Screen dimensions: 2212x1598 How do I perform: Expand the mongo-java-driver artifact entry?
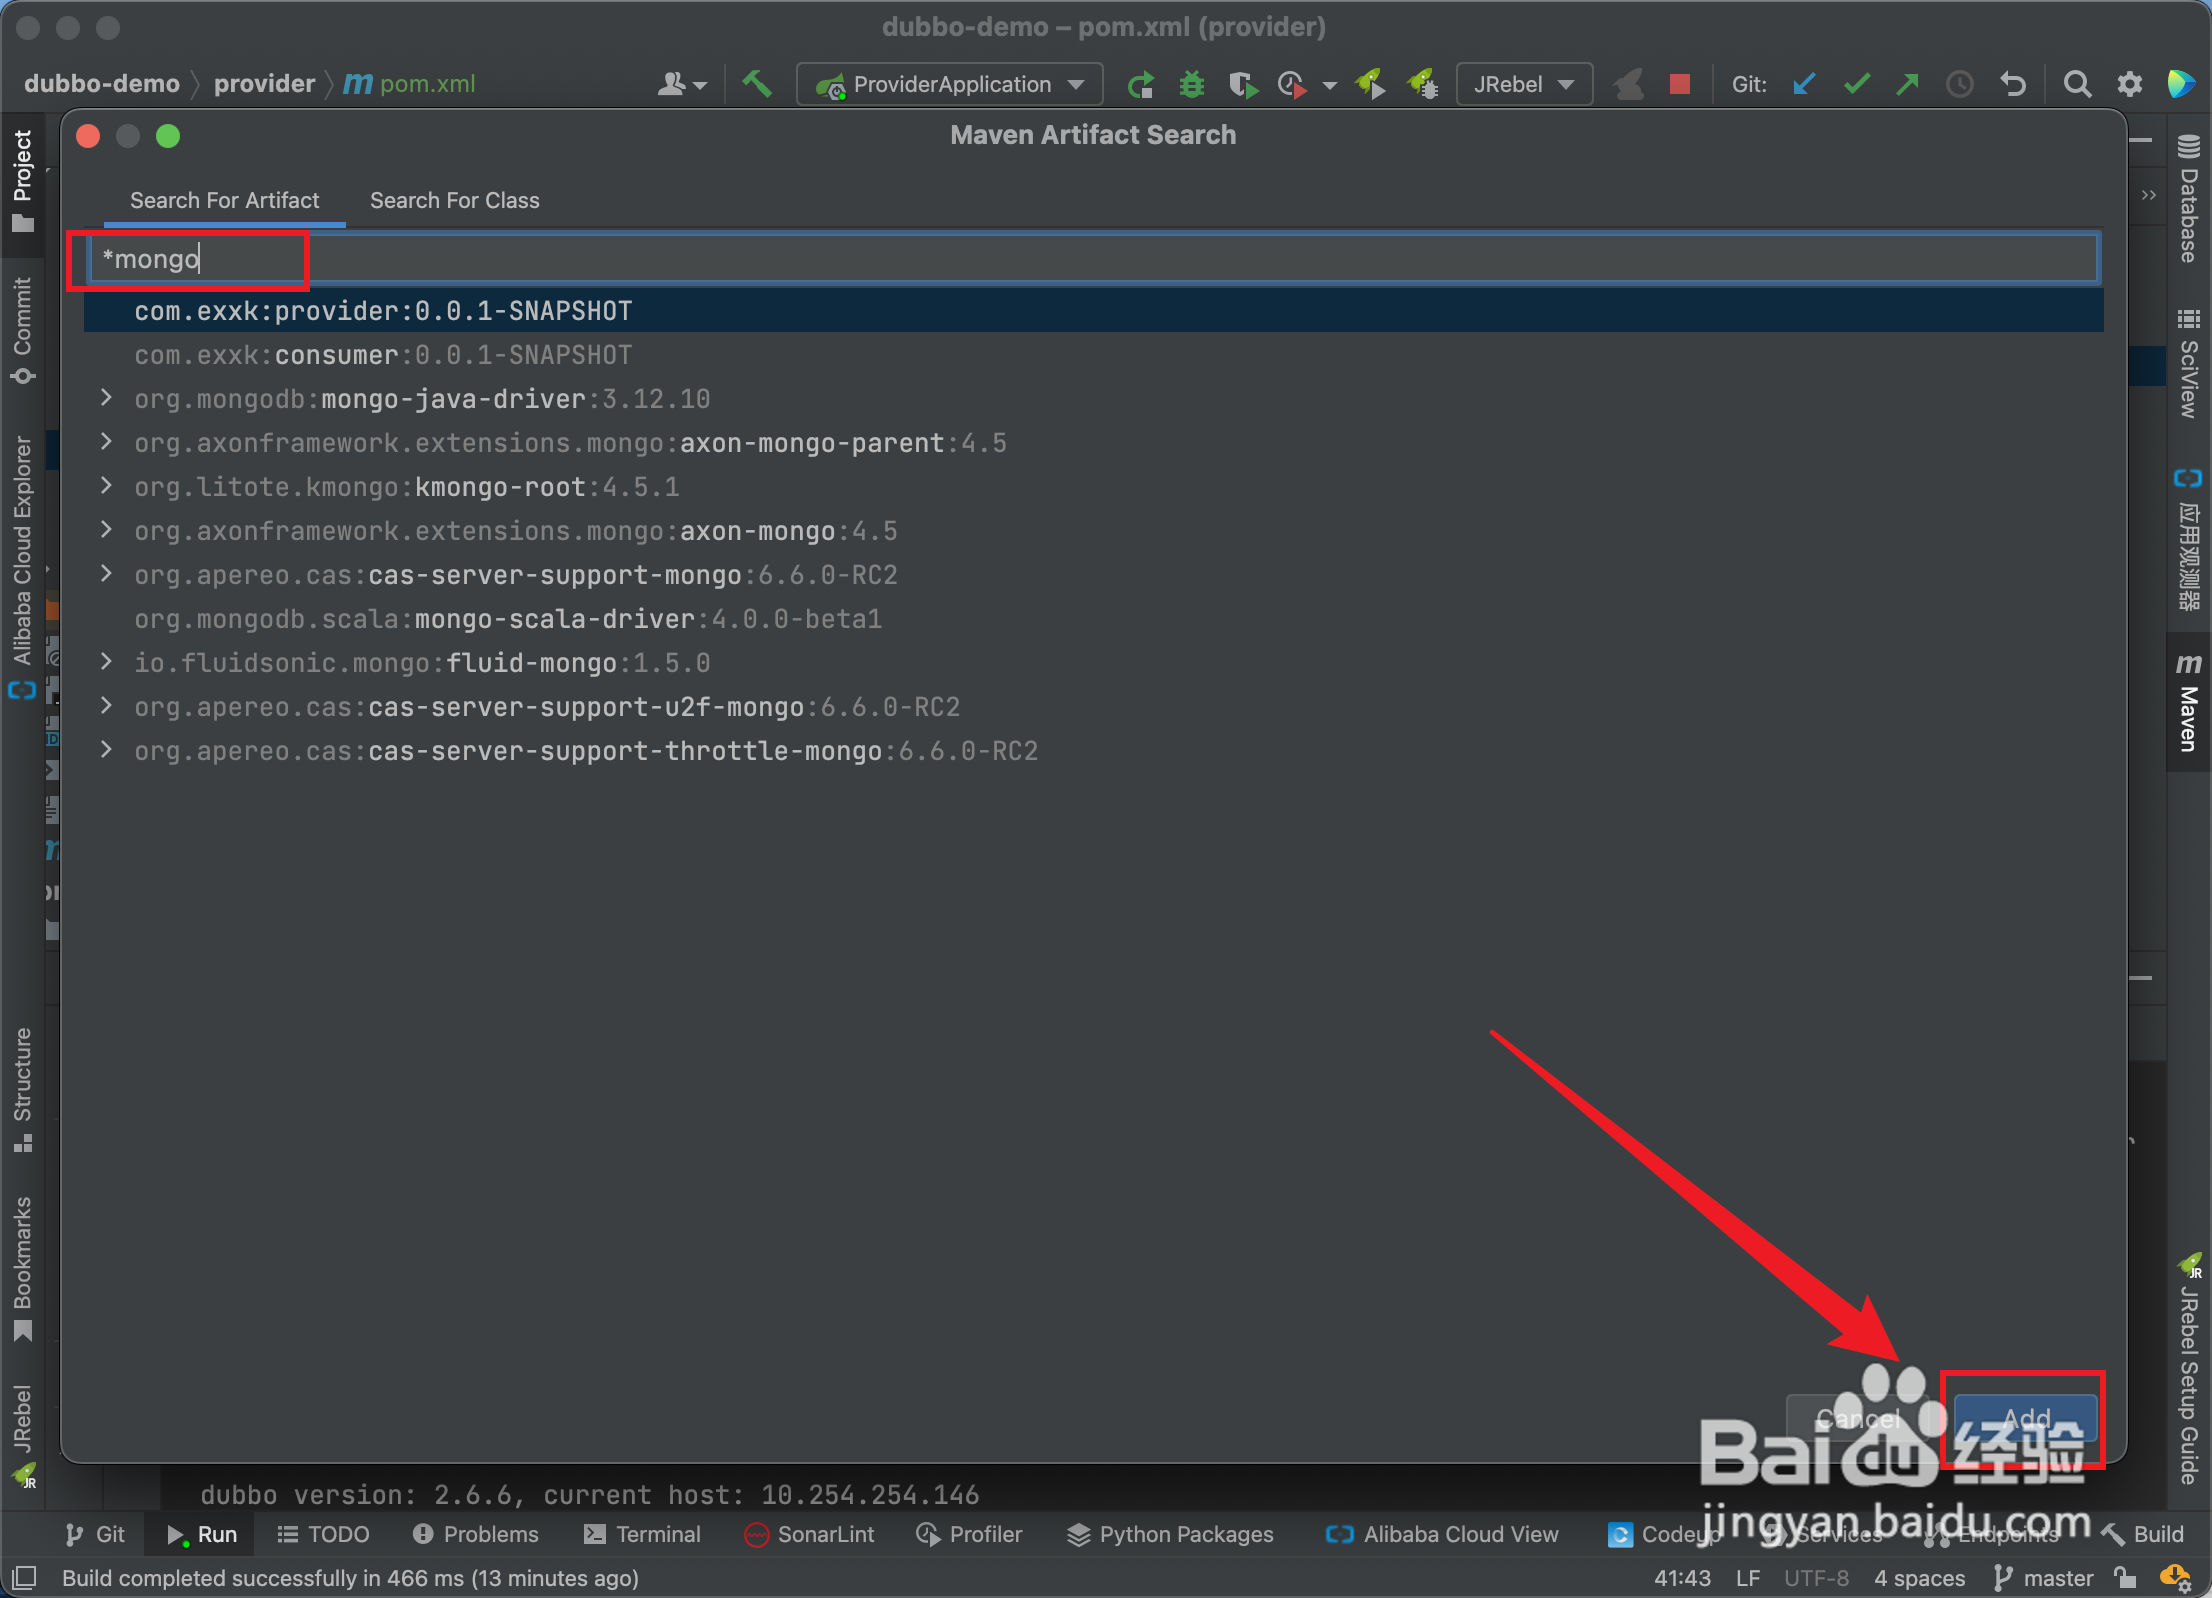click(x=106, y=398)
